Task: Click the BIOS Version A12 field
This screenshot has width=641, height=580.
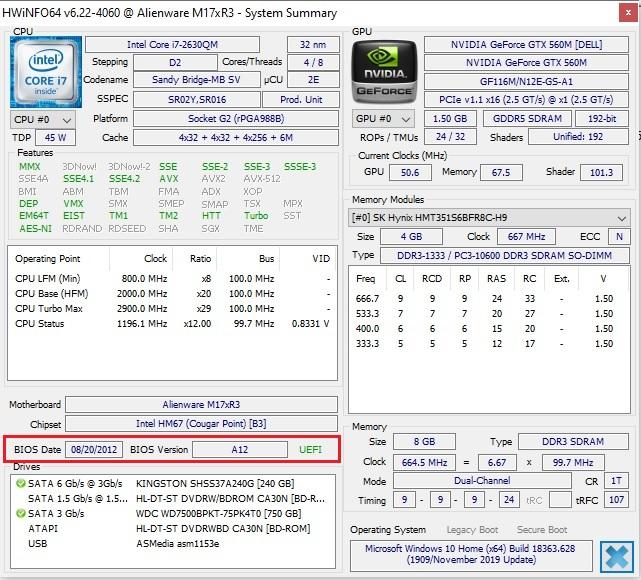Action: (240, 450)
